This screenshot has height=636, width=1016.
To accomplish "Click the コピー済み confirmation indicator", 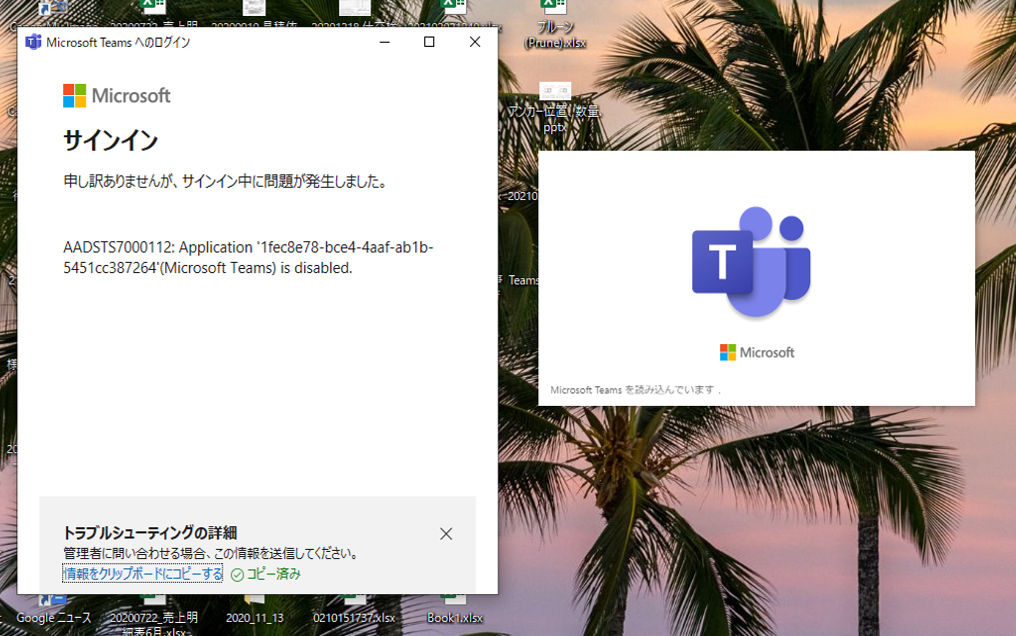I will (266, 574).
